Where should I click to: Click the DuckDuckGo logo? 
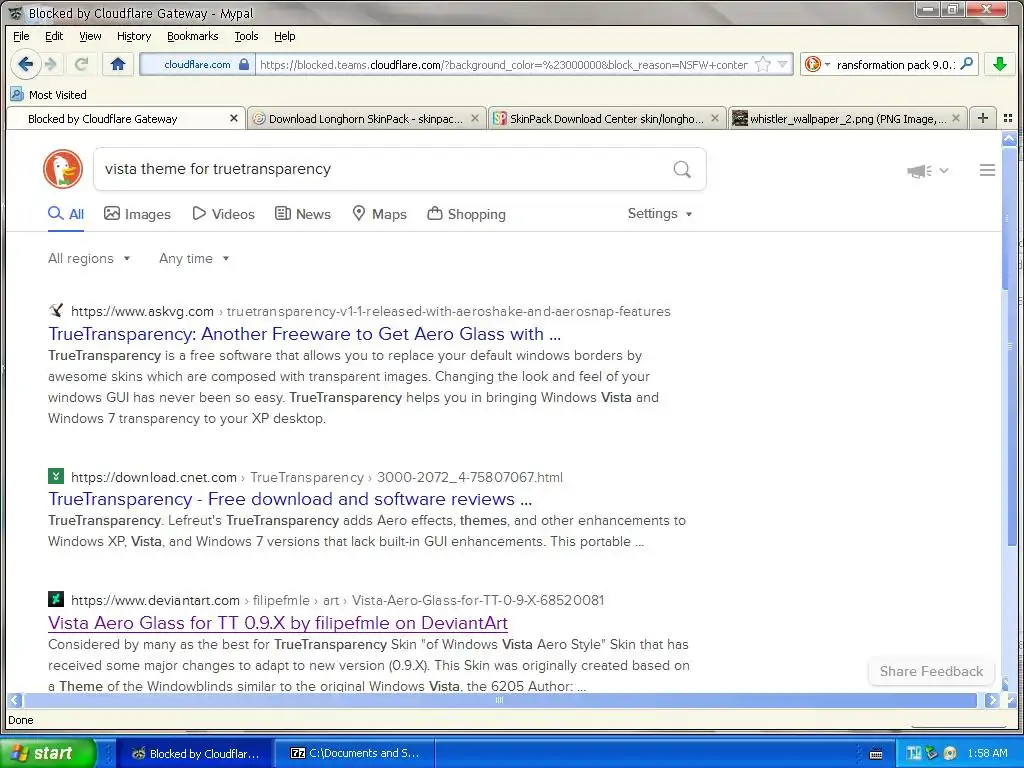click(x=63, y=168)
